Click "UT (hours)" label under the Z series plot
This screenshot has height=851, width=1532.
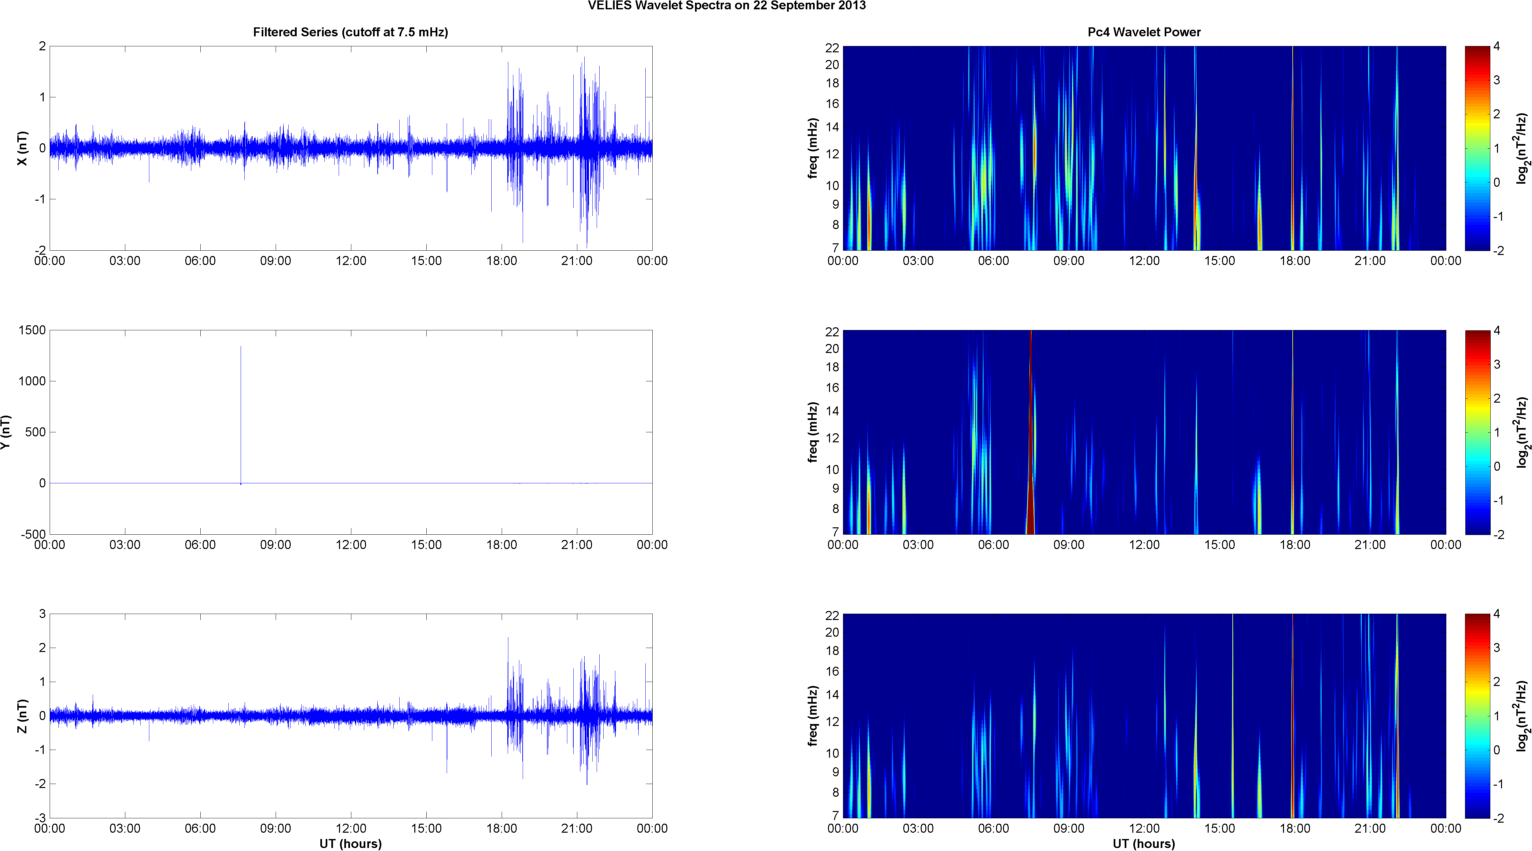click(x=351, y=843)
